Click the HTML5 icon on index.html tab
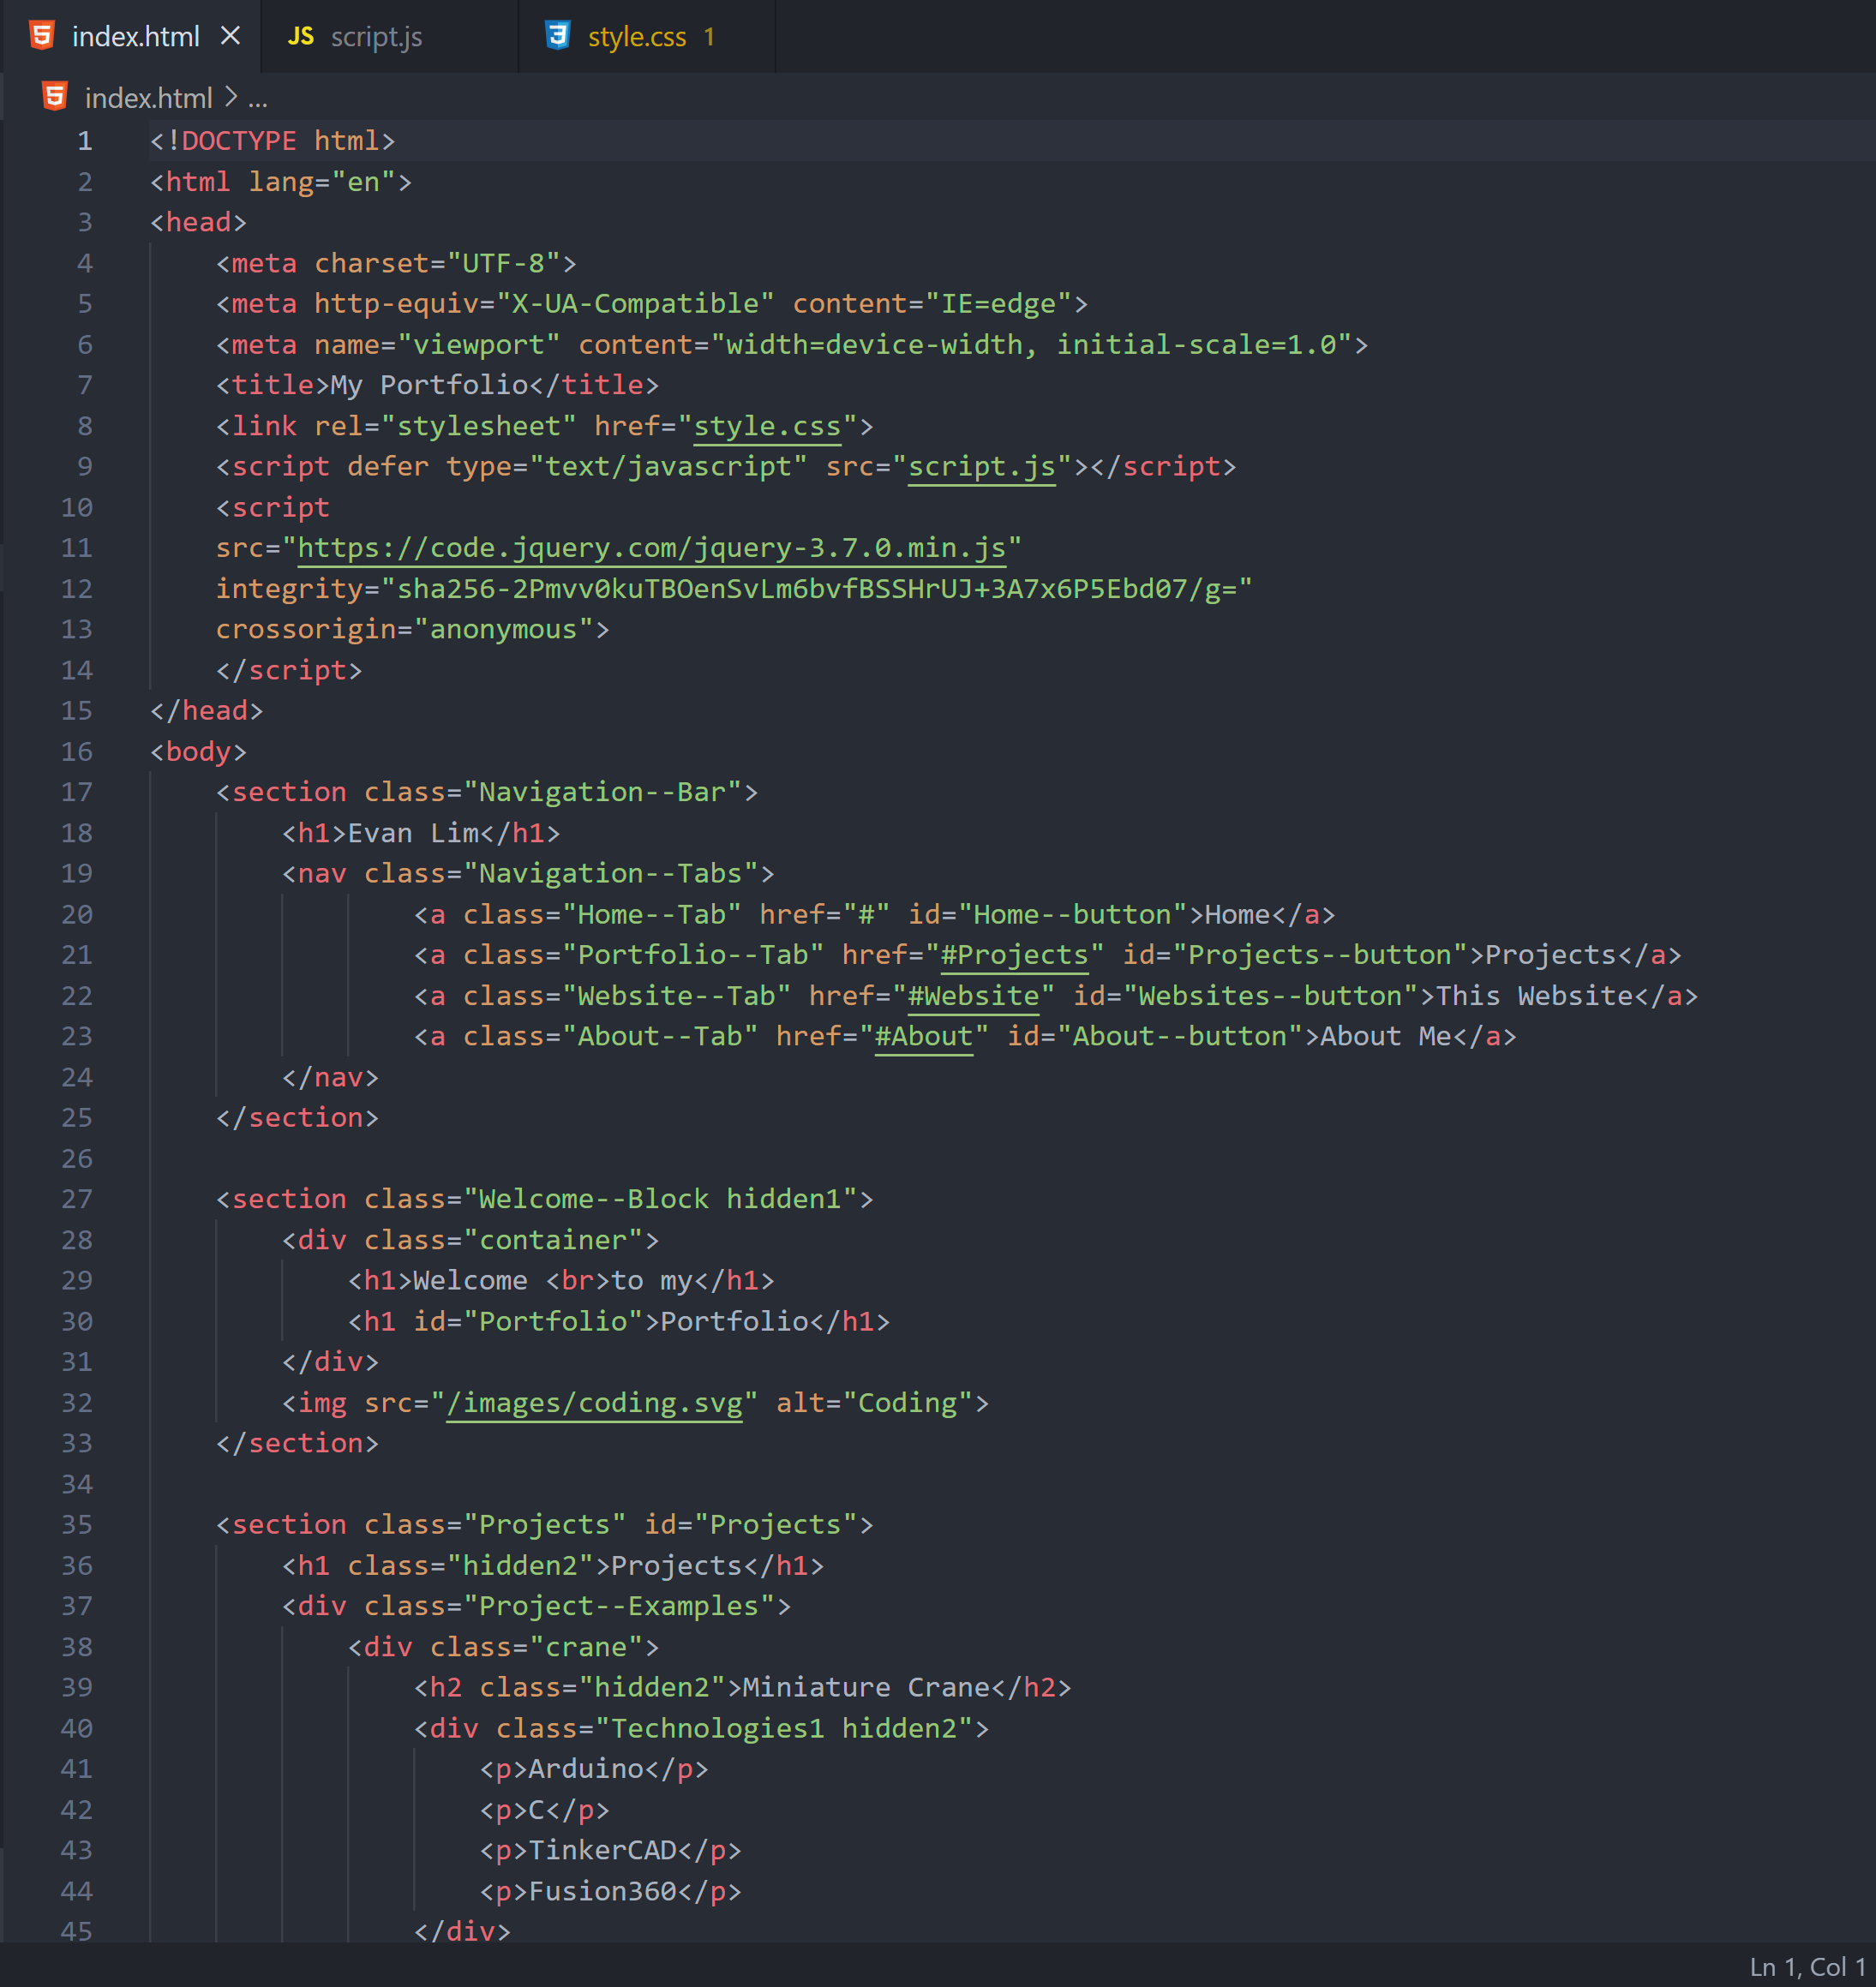Screen dimensions: 1876x1987 pyautogui.click(x=42, y=36)
